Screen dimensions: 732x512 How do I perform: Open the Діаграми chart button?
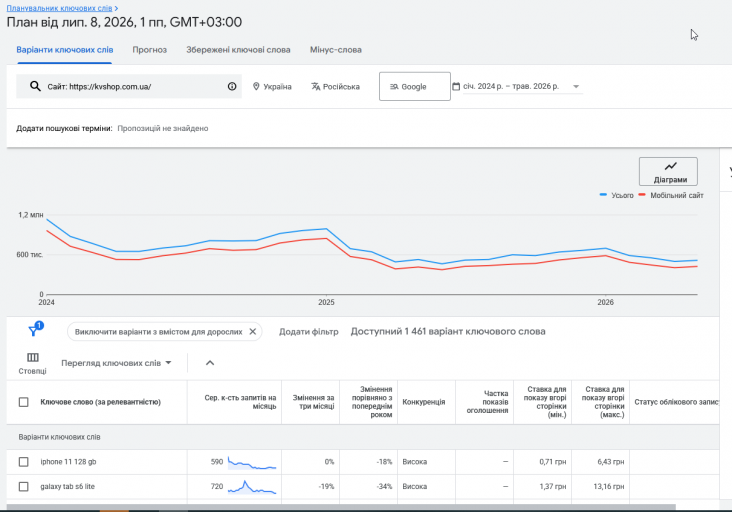point(668,171)
